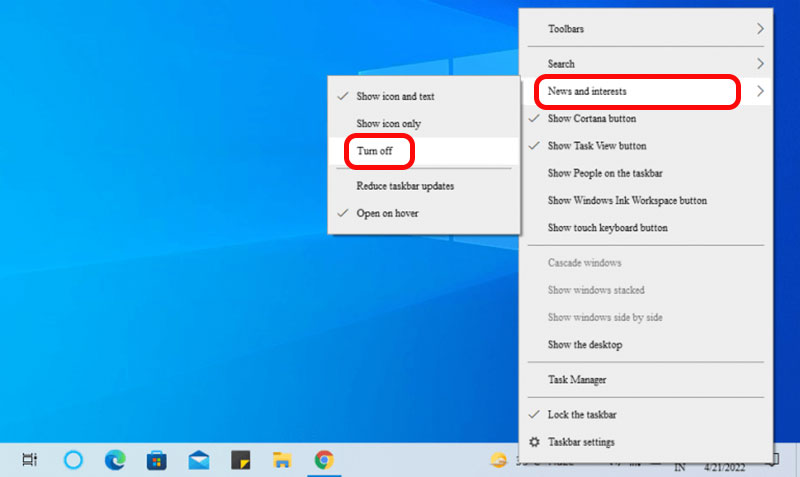Screen dimensions: 800x477
Task: Open the Sticky Notes taskbar icon
Action: tap(240, 460)
